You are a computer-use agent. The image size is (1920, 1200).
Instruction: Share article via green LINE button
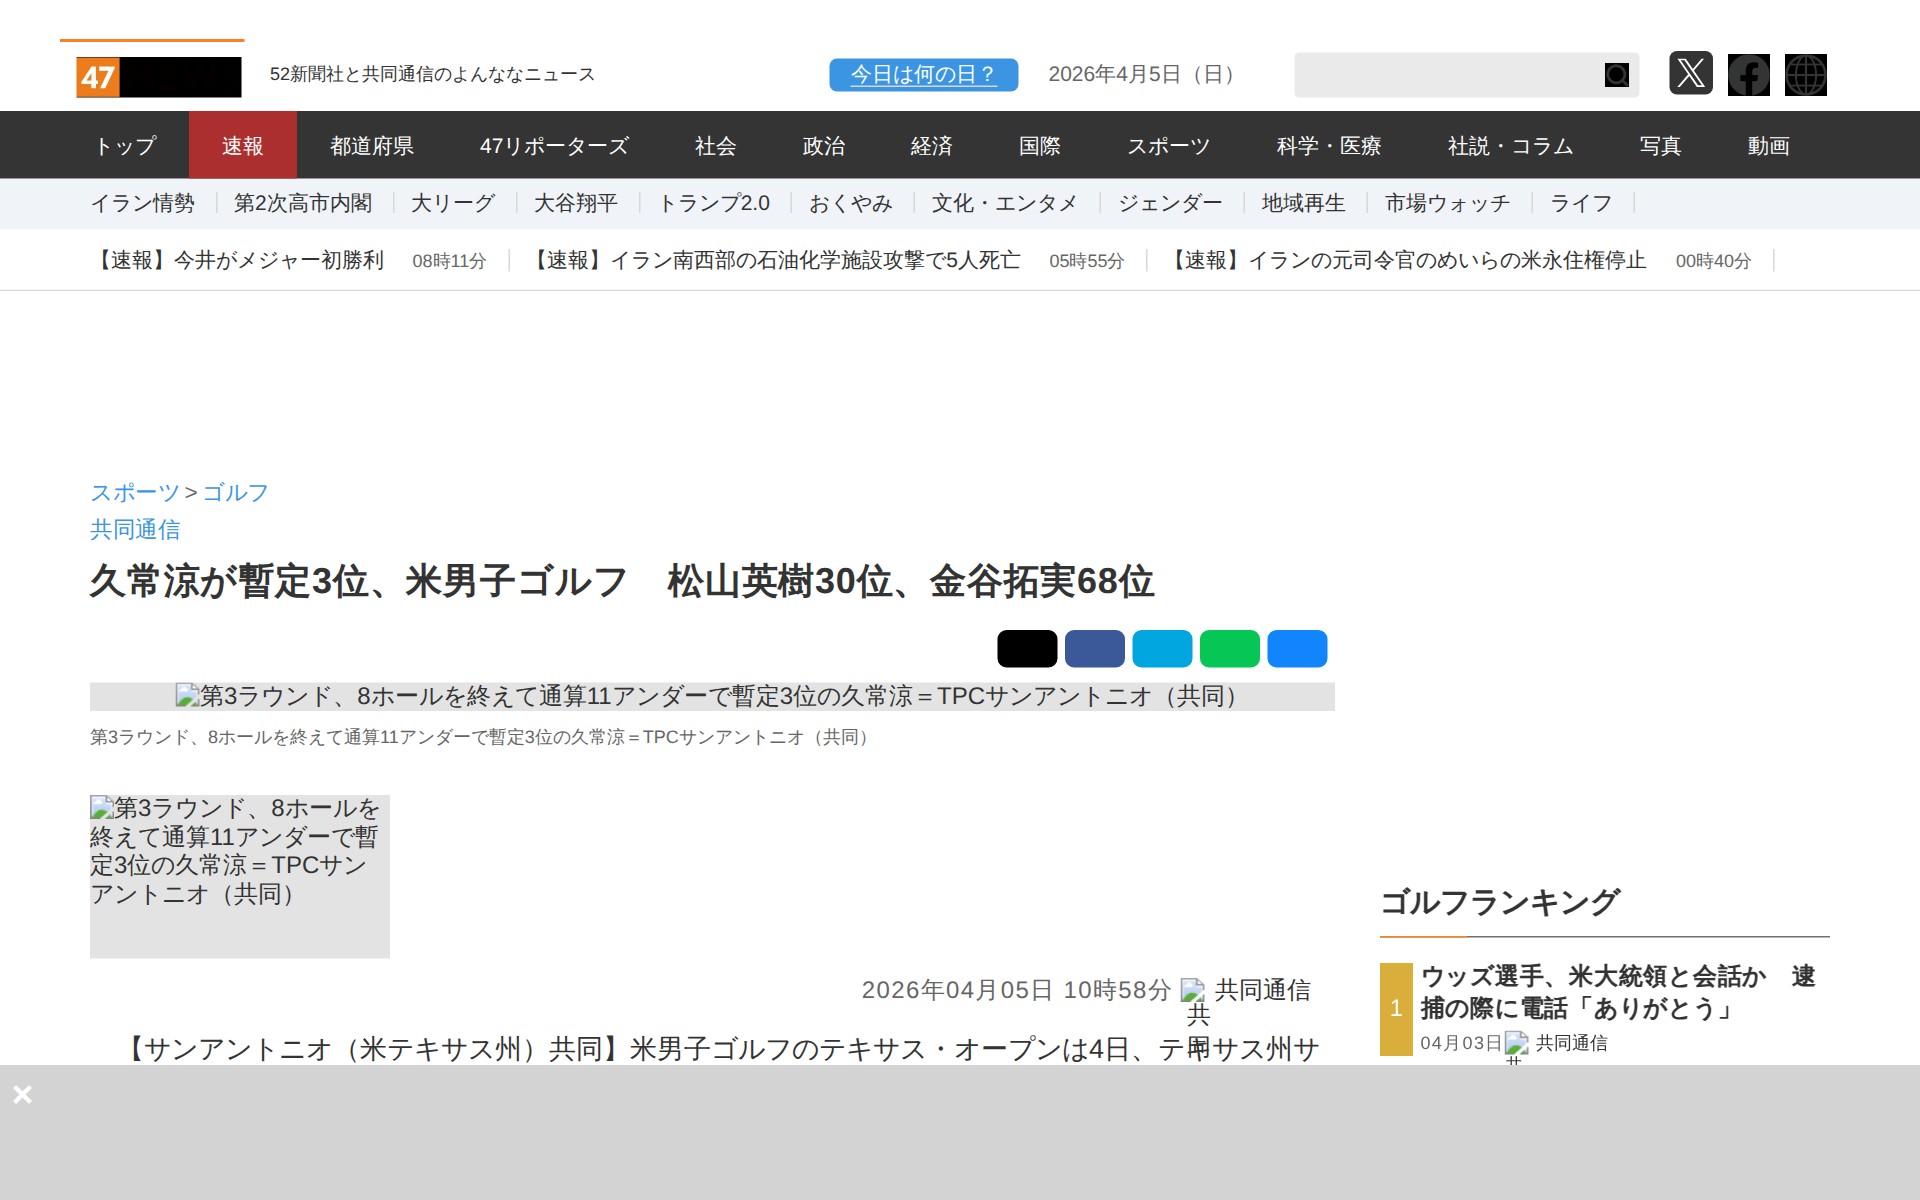click(1229, 648)
